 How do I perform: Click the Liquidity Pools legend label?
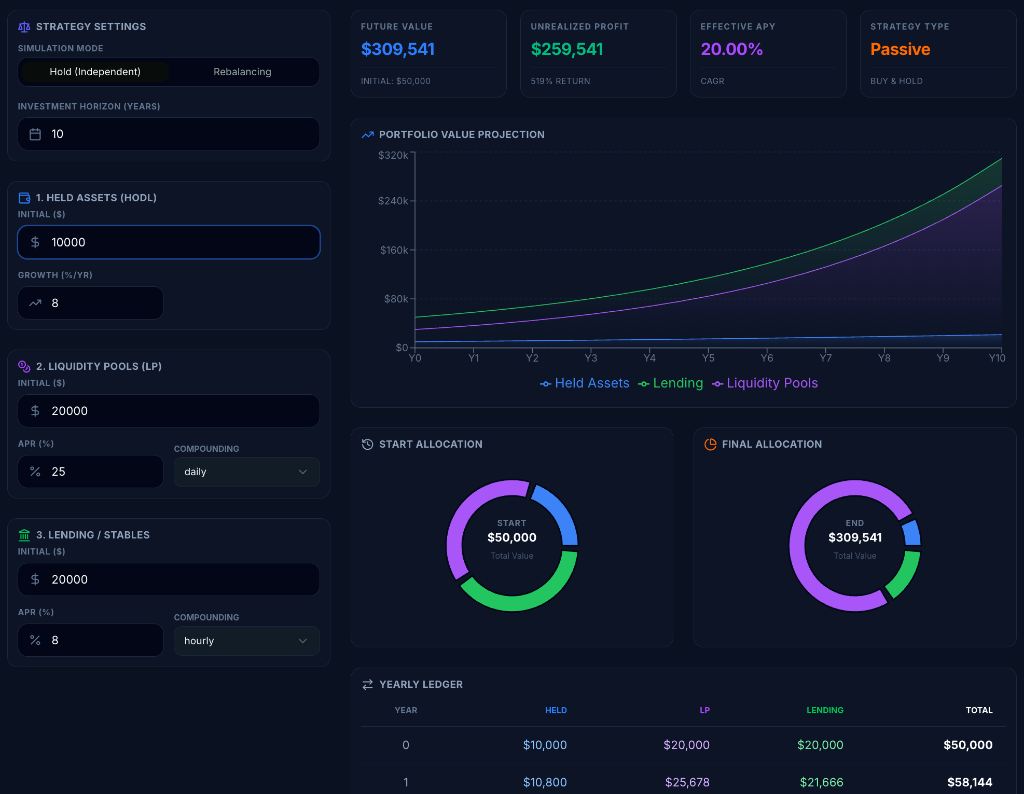(772, 383)
